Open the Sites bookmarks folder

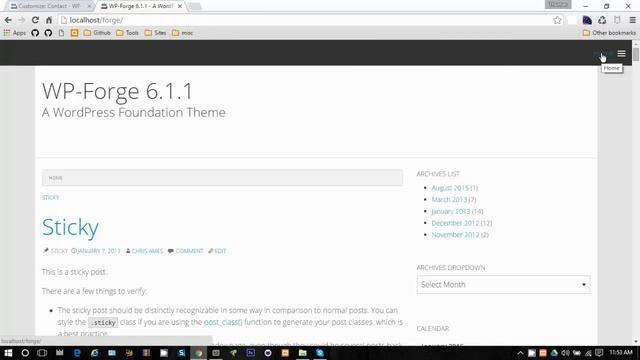156,33
